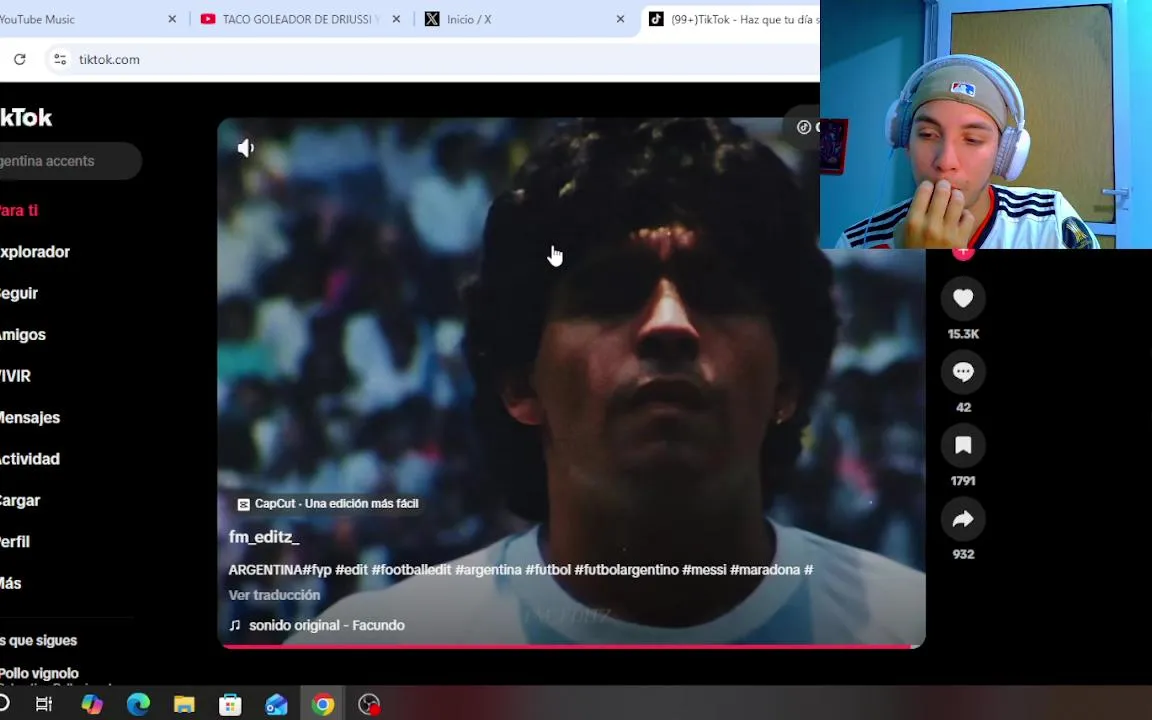
Task: Open the VIVIR live section
Action: click(15, 376)
